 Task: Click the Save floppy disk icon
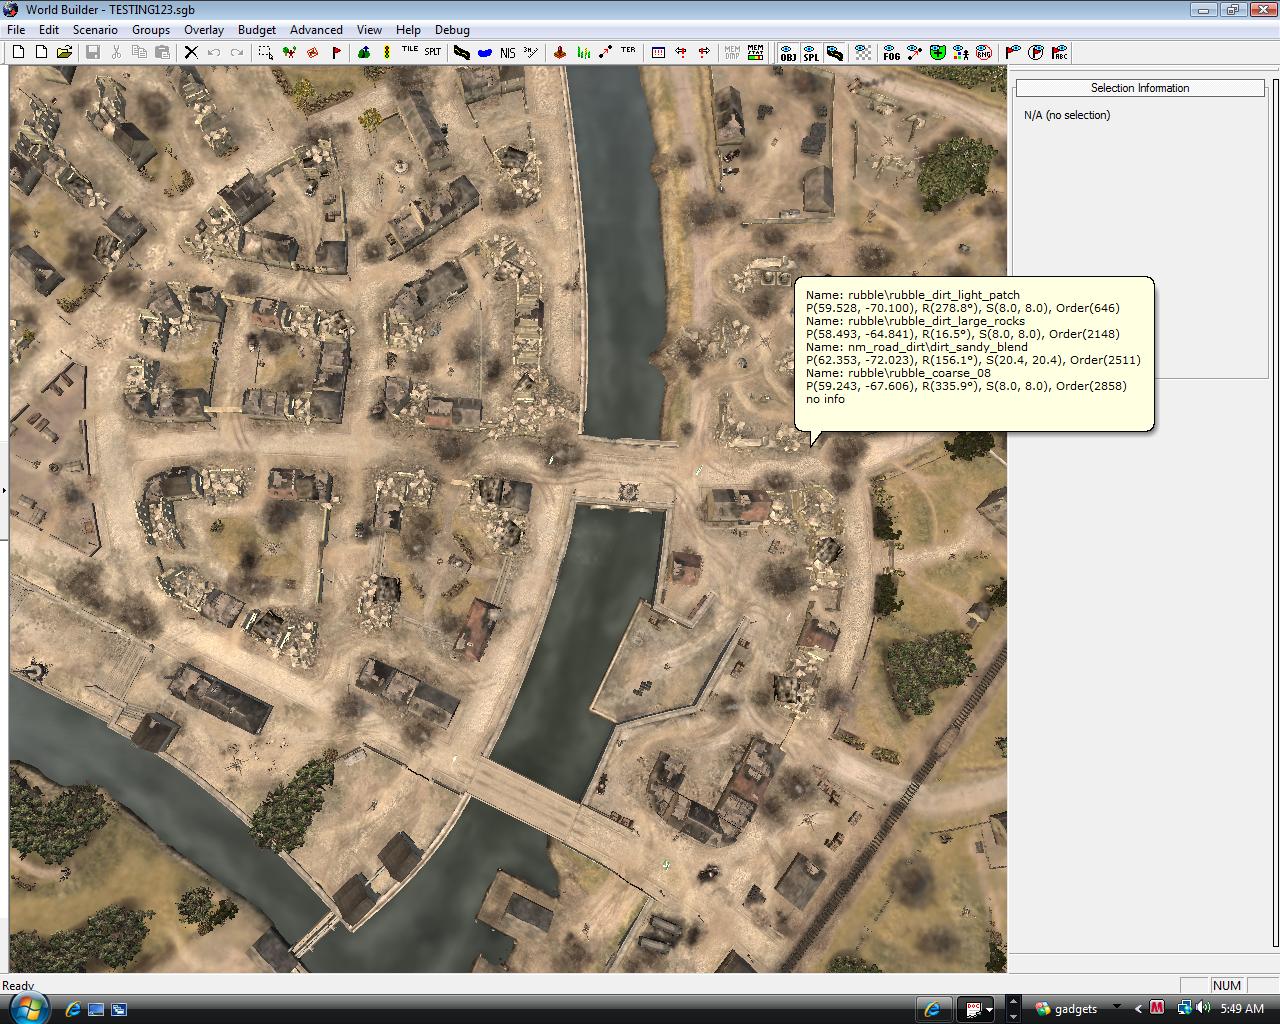[x=93, y=52]
